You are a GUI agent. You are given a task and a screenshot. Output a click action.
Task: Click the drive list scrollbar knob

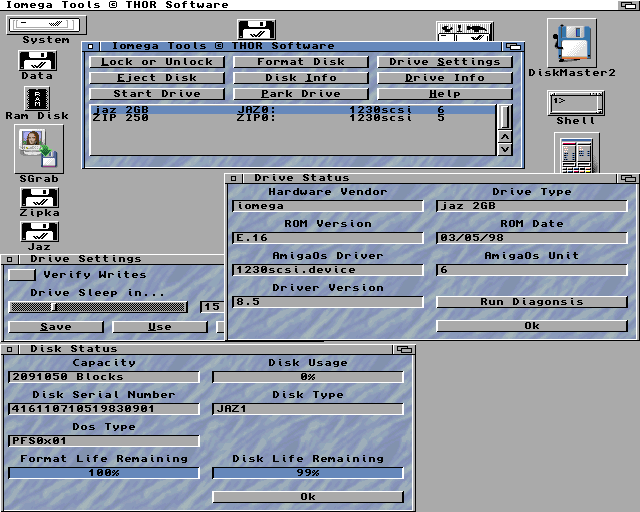click(x=505, y=117)
